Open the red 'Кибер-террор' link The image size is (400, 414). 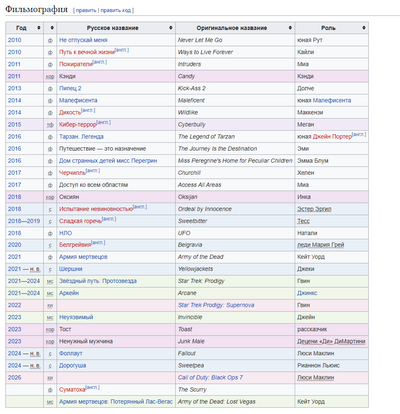78,125
